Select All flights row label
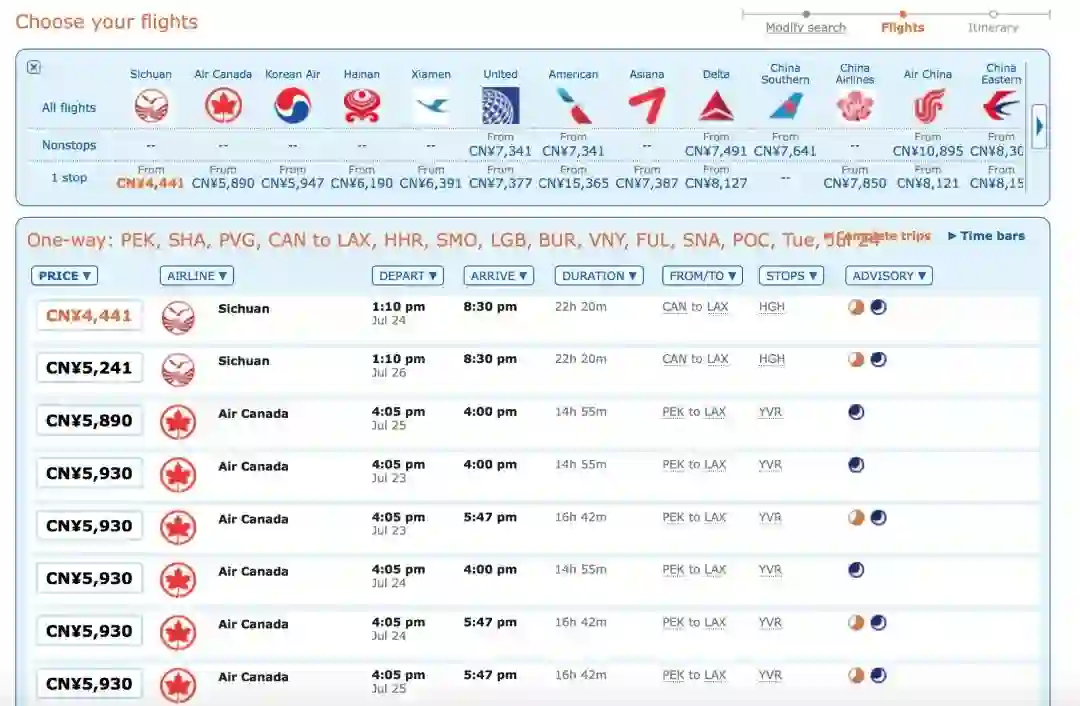1080x706 pixels. [x=69, y=107]
